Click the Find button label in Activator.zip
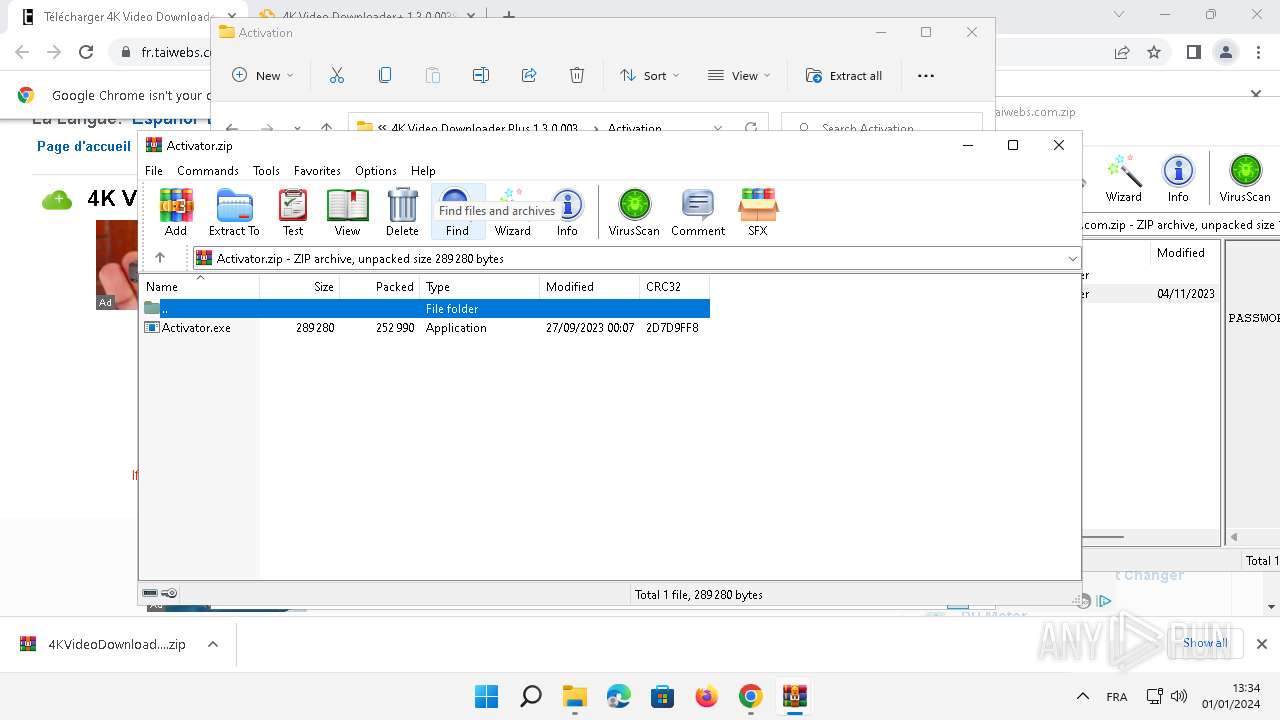The image size is (1280, 720). [x=457, y=231]
